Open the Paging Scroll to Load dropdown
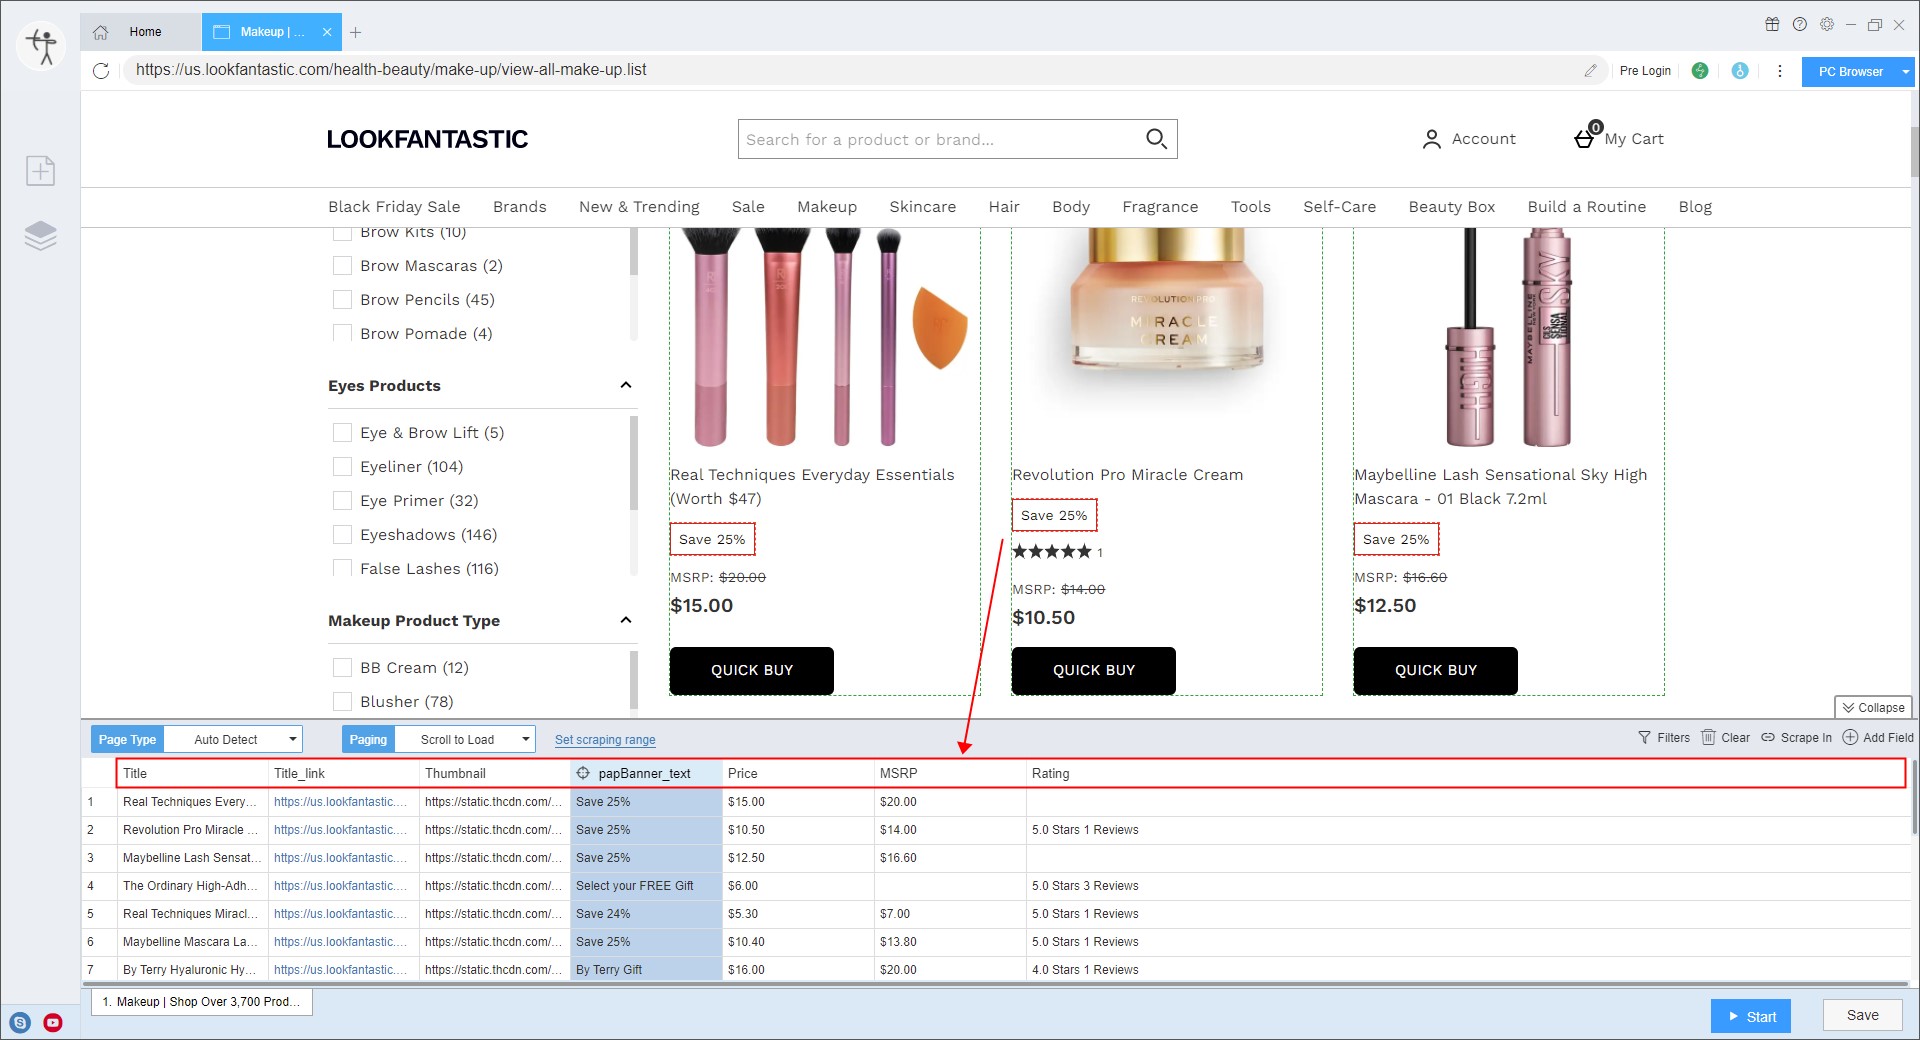Screen dimensions: 1920x1040 [x=465, y=739]
